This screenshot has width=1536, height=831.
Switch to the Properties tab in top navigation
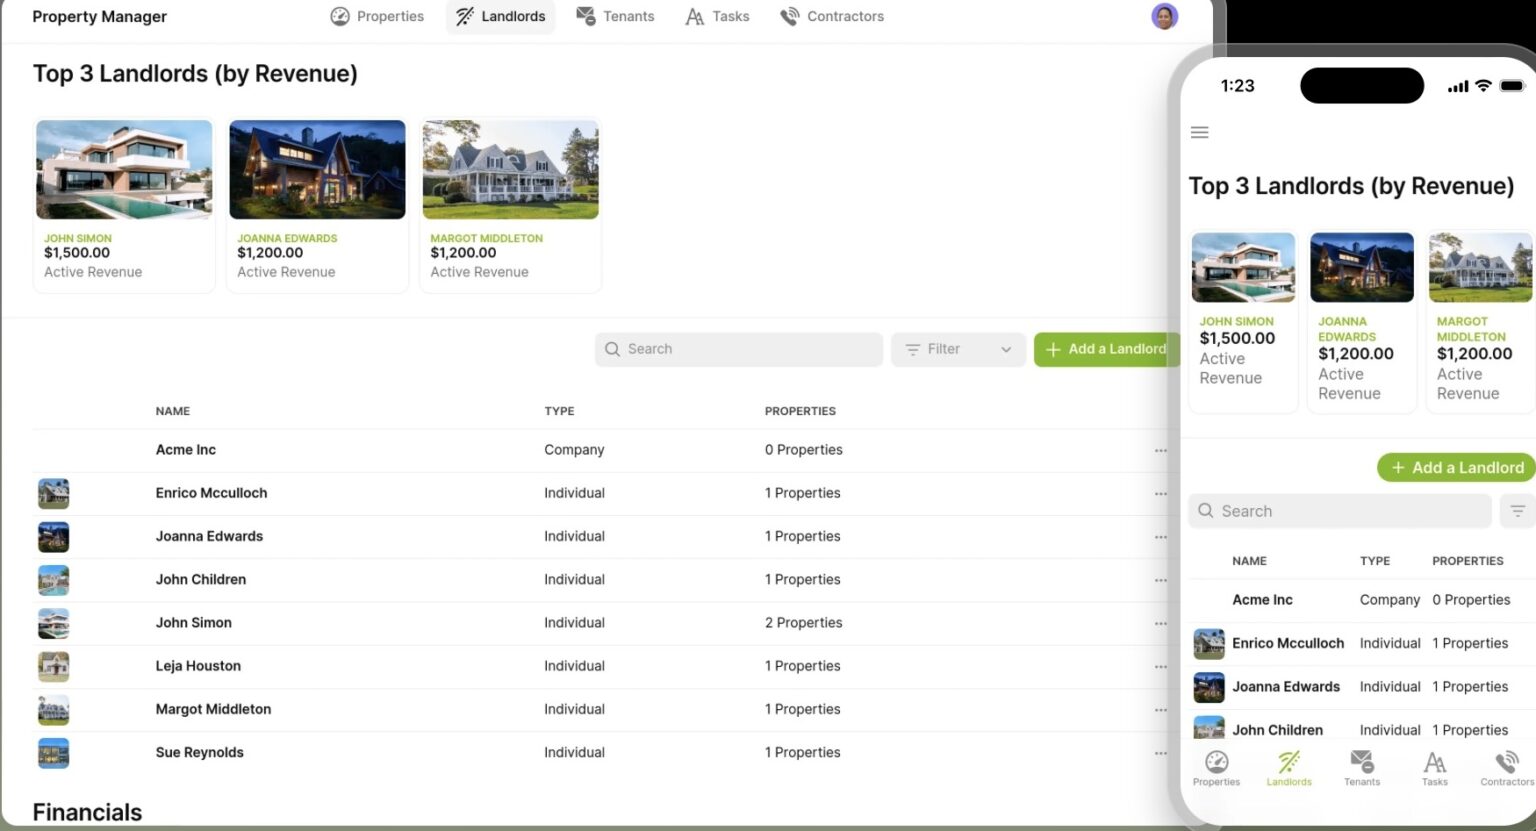click(377, 16)
